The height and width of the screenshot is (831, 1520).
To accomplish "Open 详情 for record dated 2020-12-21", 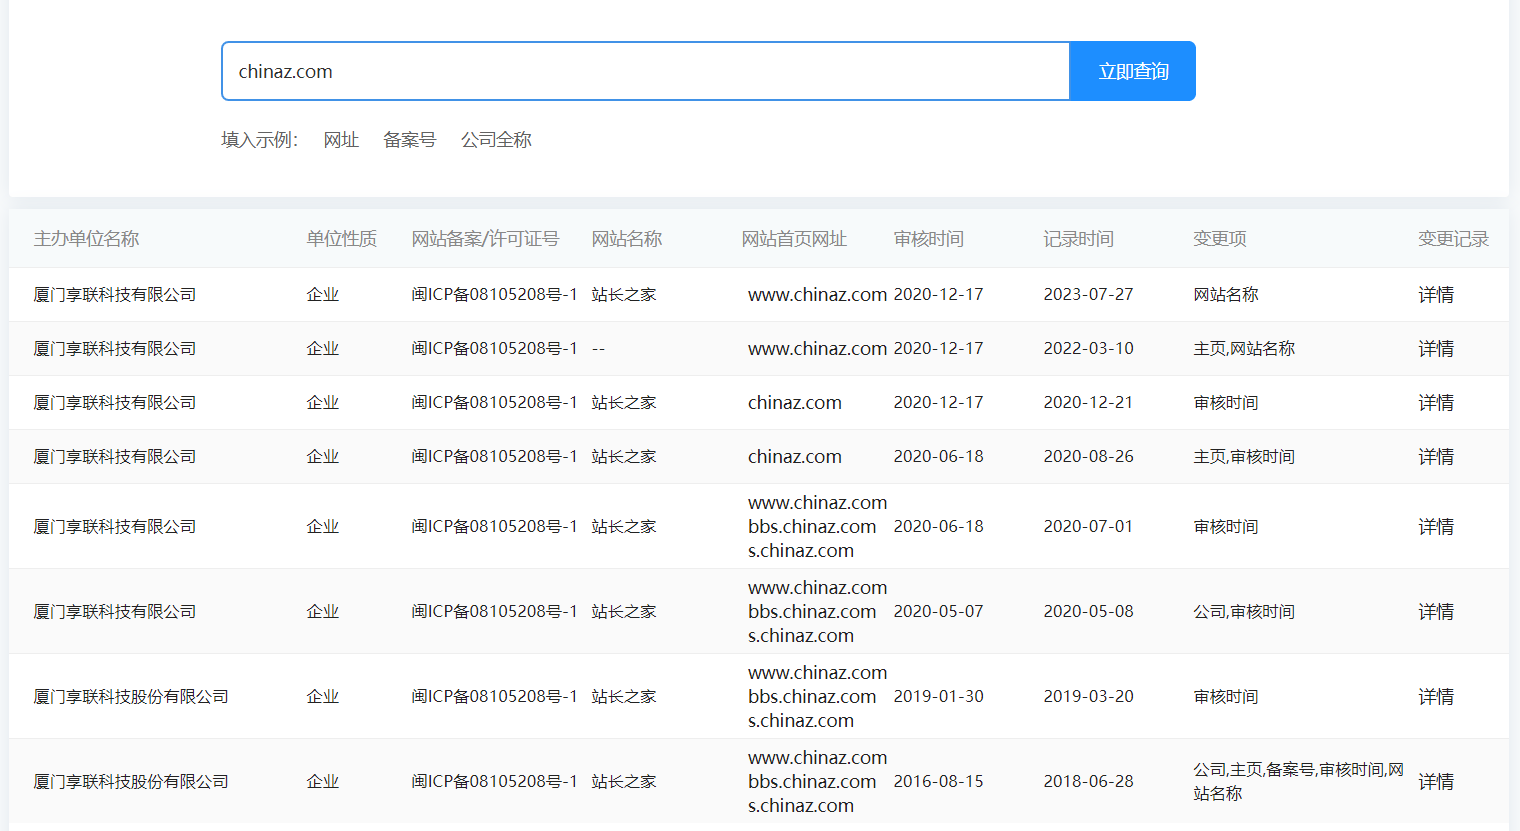I will pos(1436,403).
